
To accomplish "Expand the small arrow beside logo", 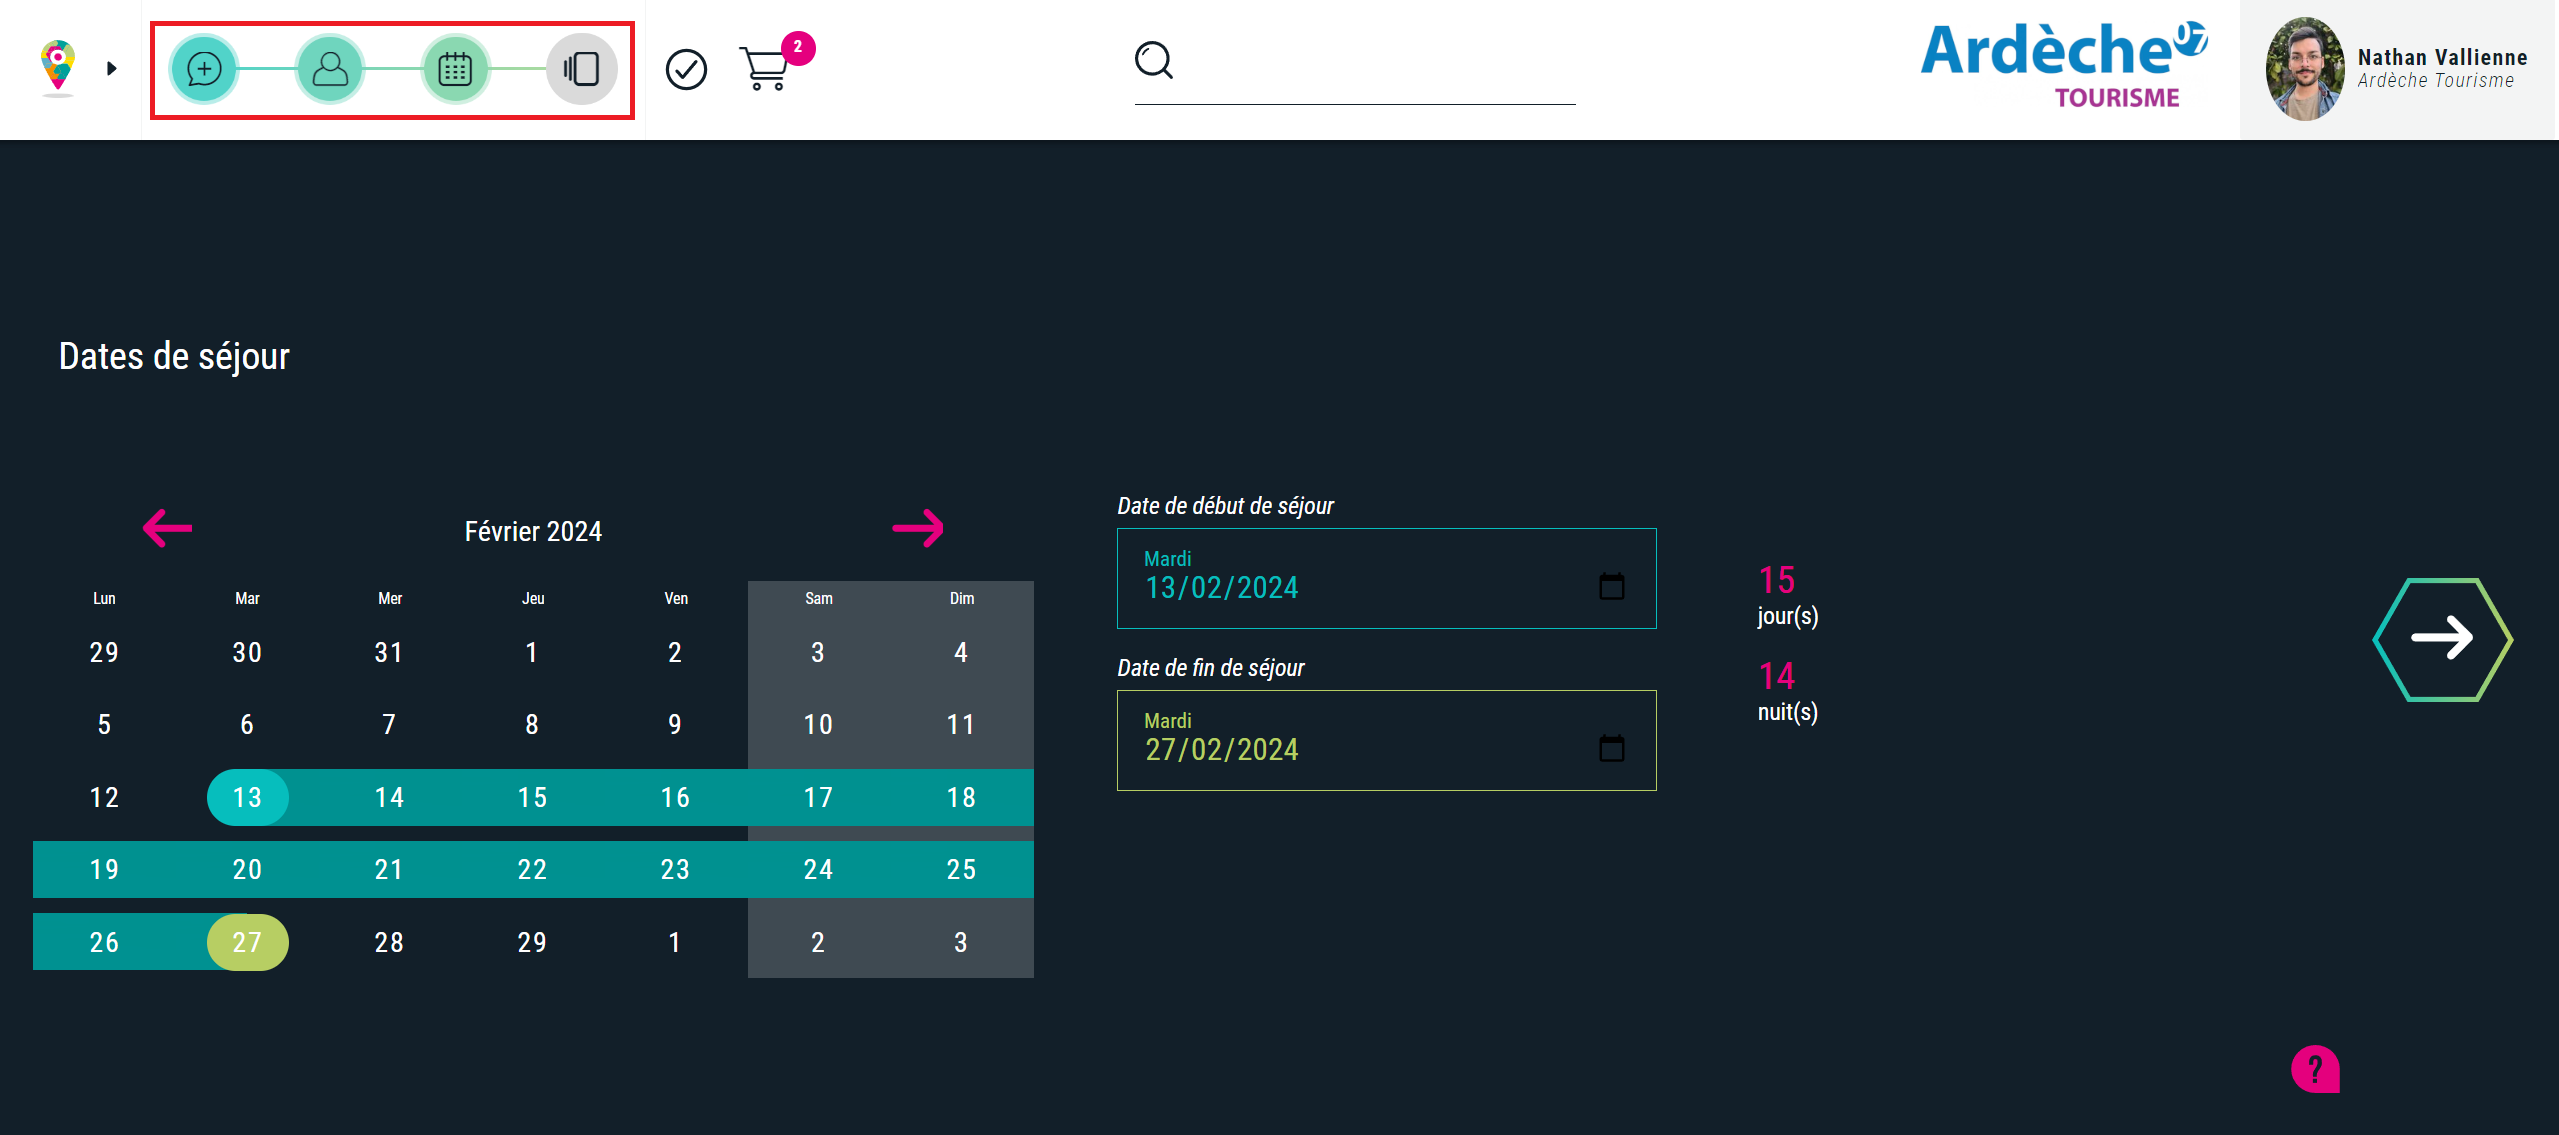I will (112, 68).
